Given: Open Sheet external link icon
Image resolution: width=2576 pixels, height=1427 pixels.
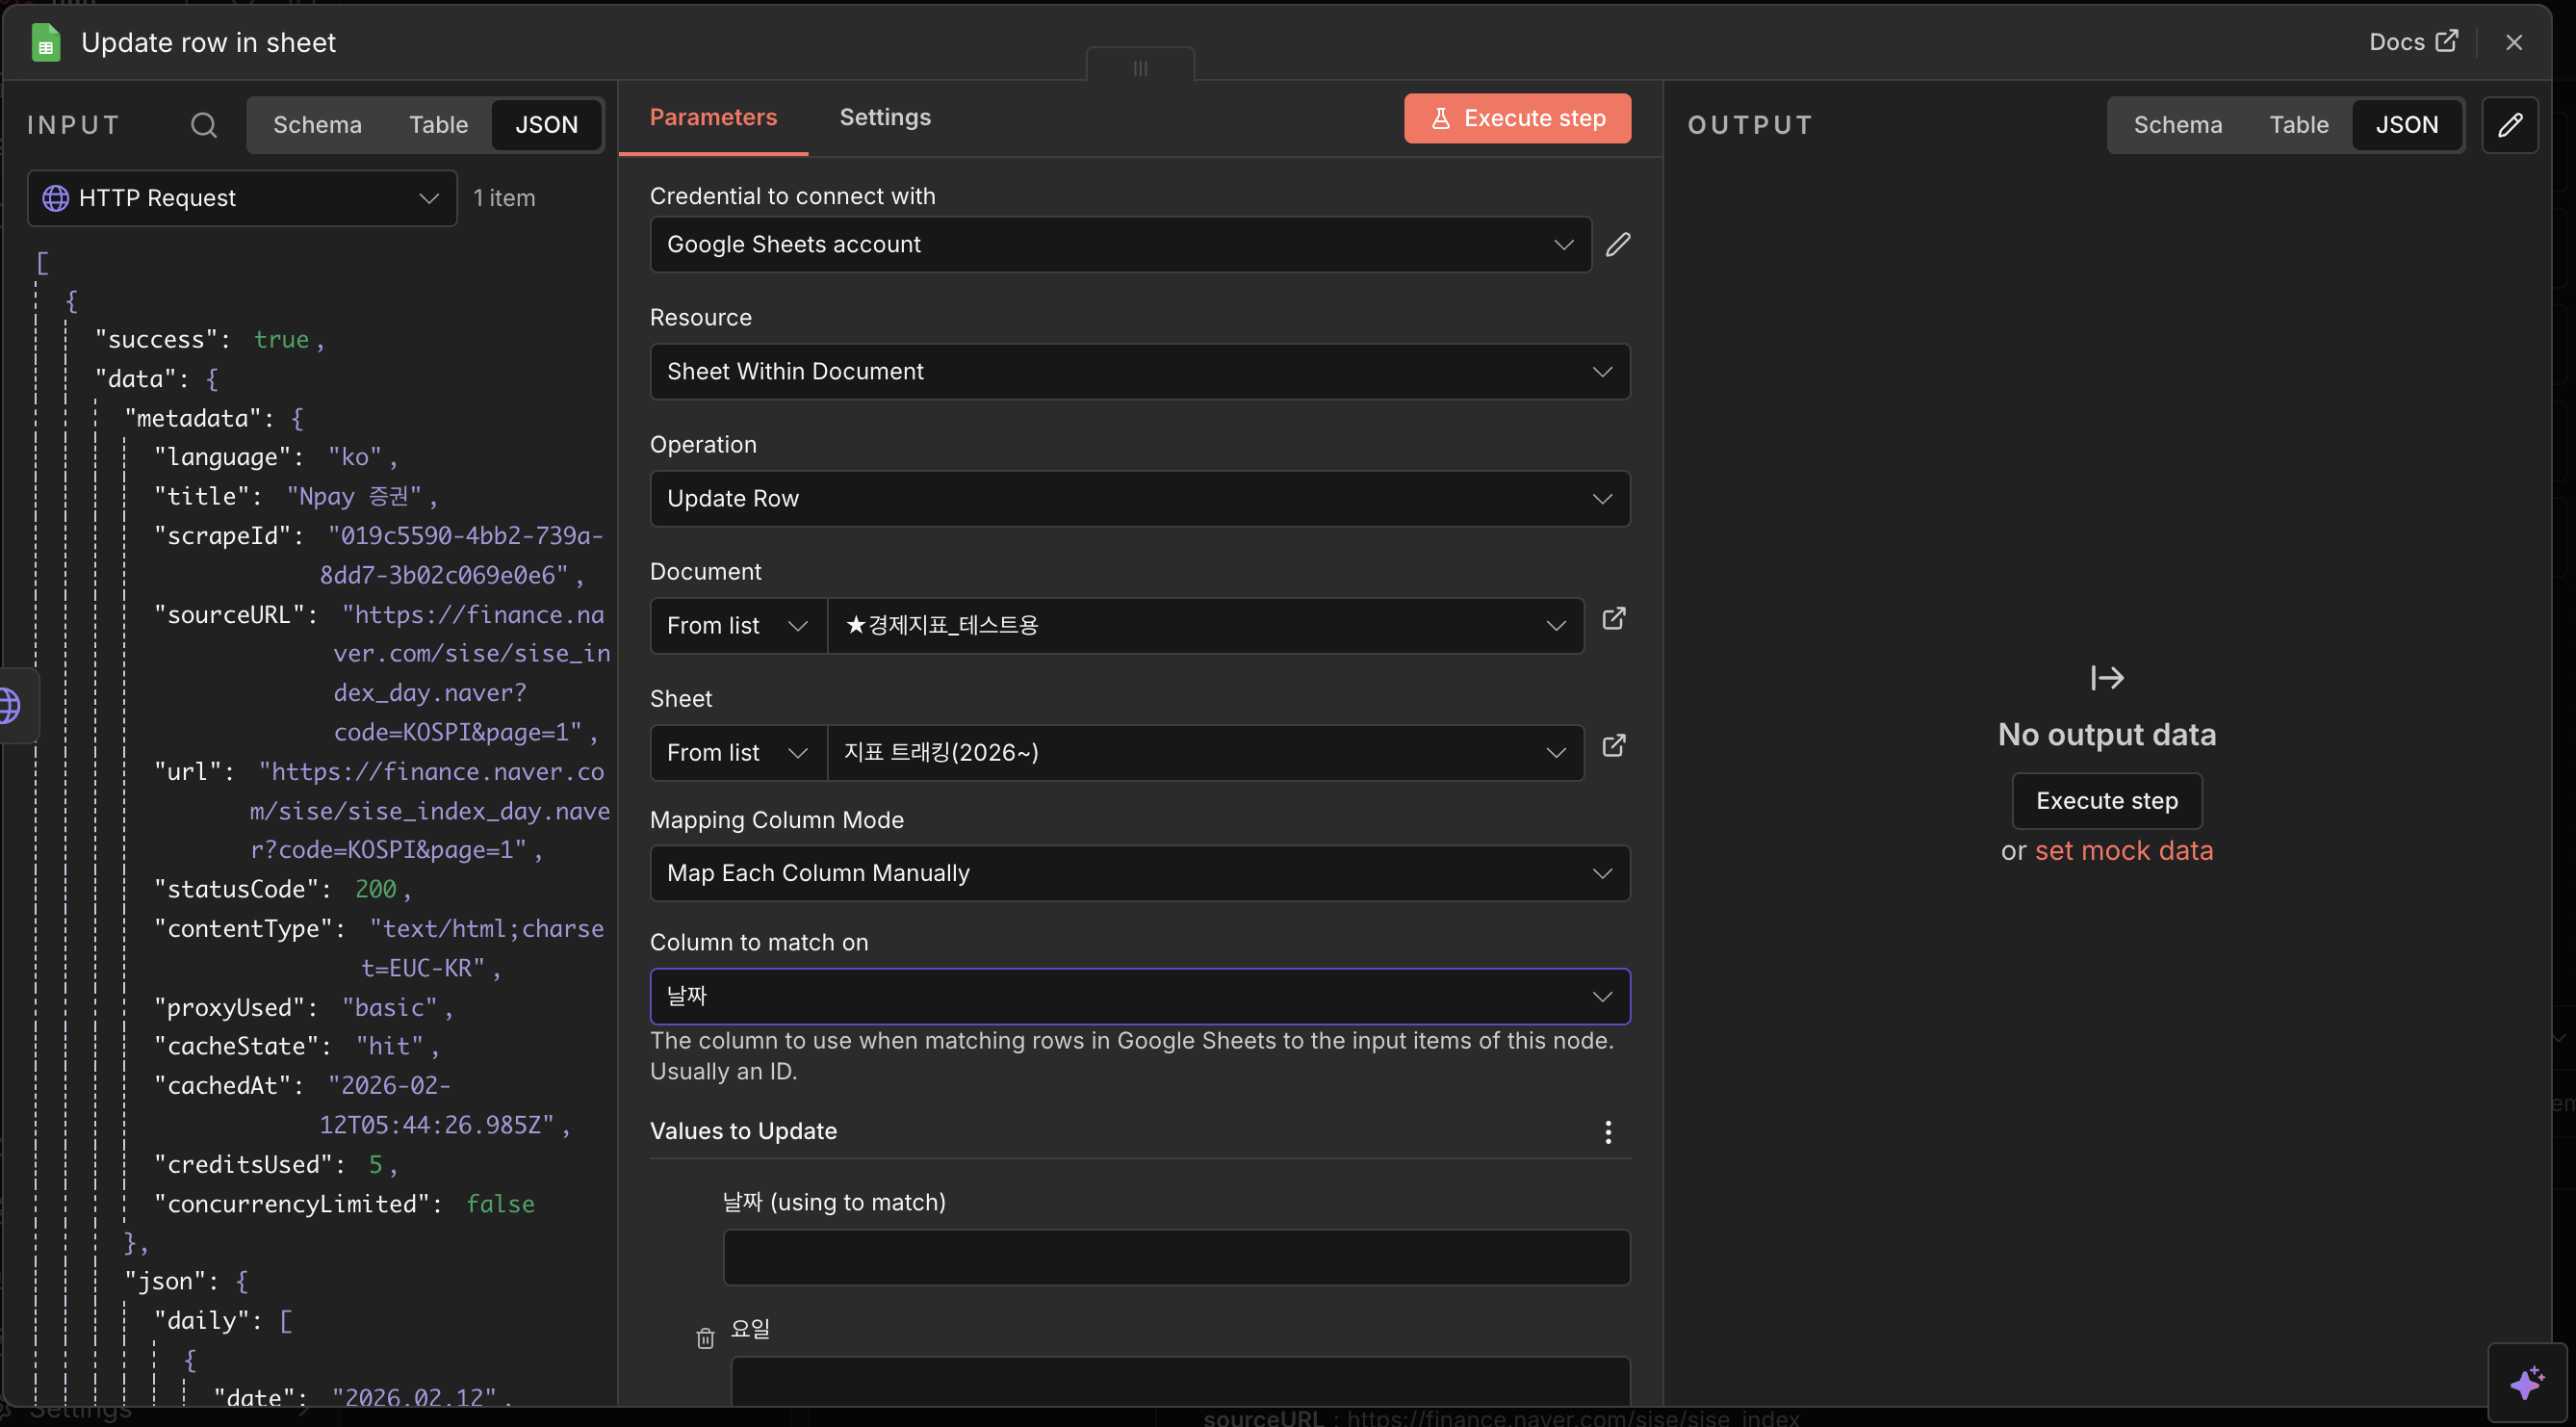Looking at the screenshot, I should point(1613,746).
